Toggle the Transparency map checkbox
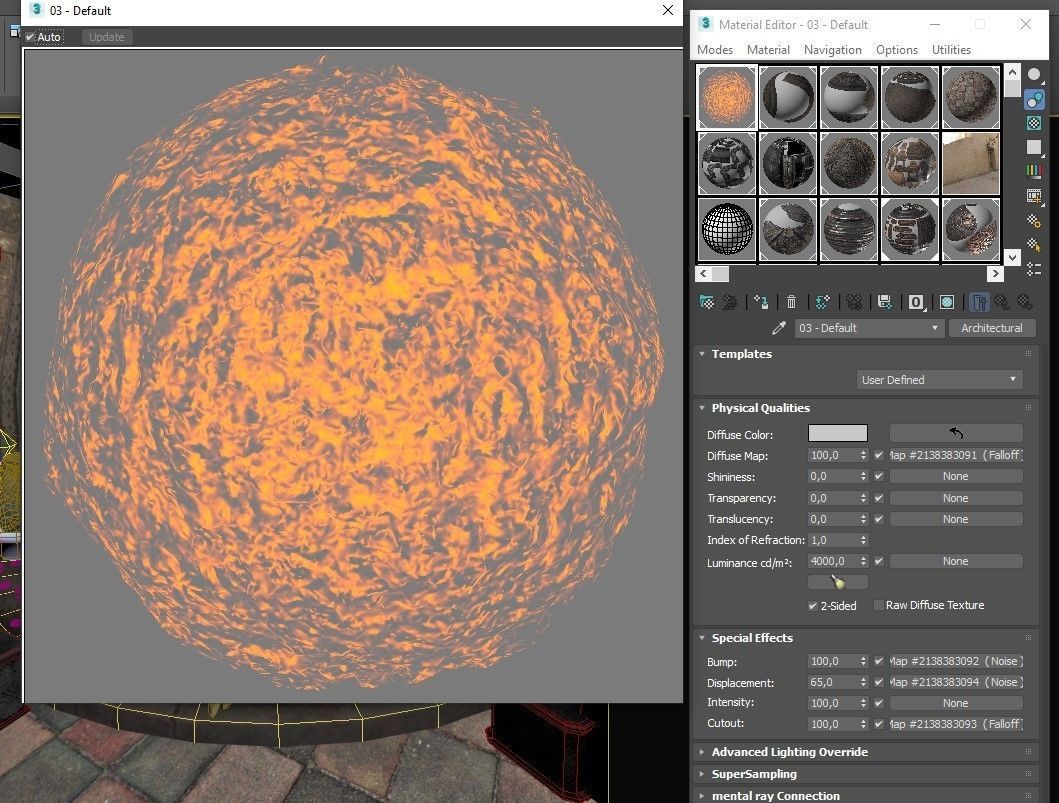 point(879,498)
